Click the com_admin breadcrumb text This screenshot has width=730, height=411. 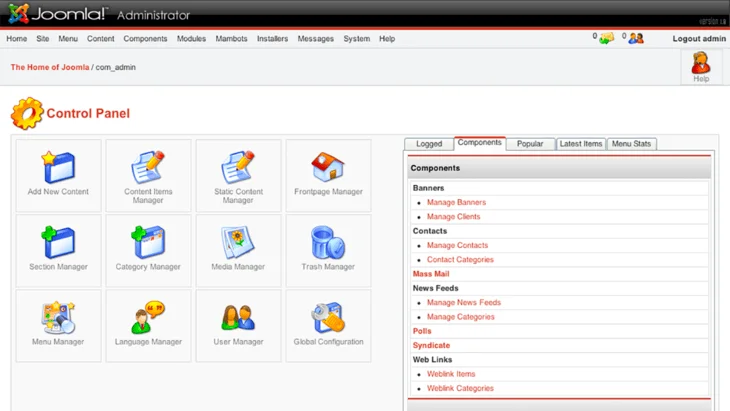115,67
